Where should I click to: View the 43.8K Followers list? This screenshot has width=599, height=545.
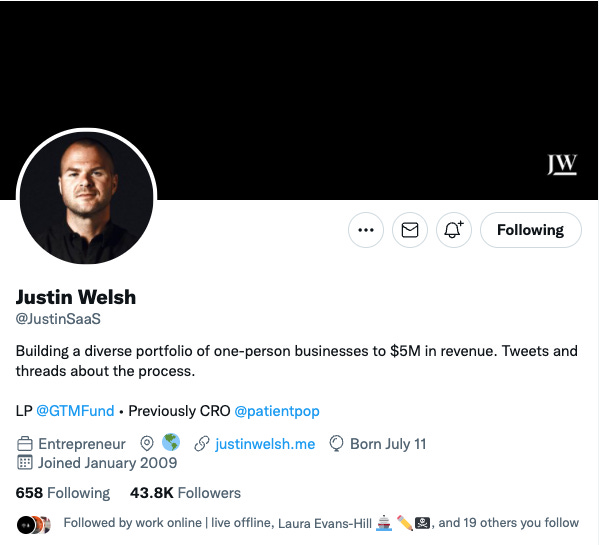(185, 493)
